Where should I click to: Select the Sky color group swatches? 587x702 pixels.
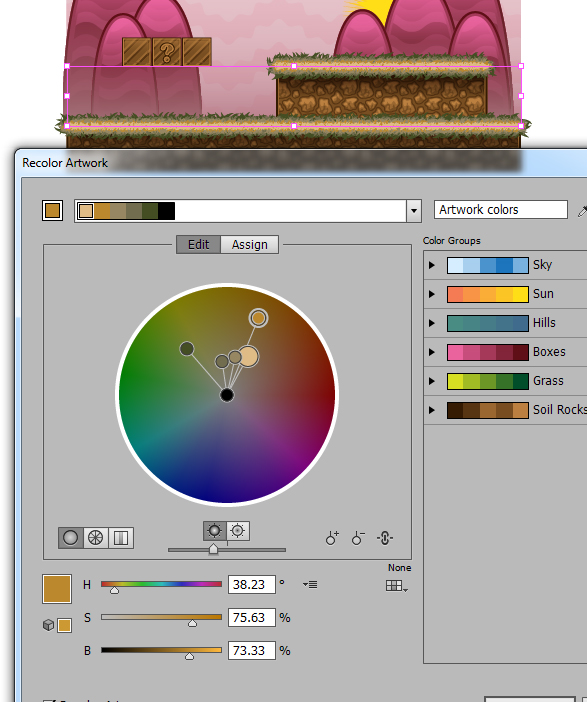pyautogui.click(x=488, y=265)
